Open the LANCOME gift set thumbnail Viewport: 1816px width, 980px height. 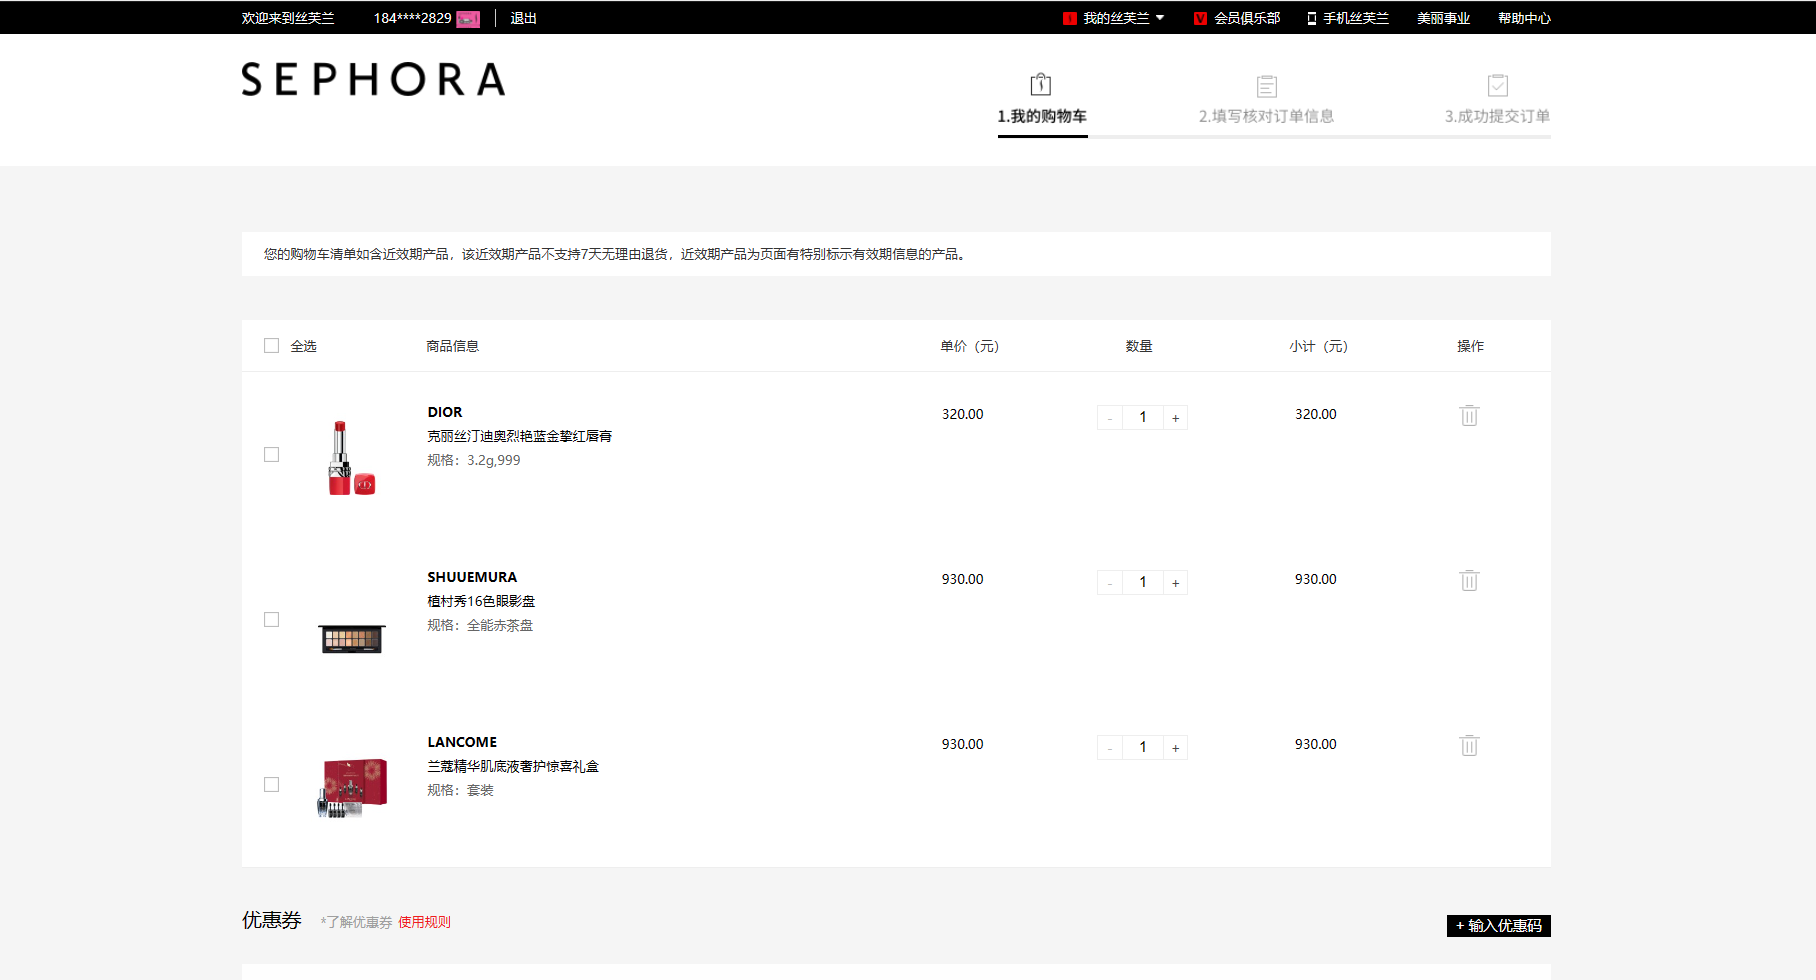pyautogui.click(x=351, y=787)
